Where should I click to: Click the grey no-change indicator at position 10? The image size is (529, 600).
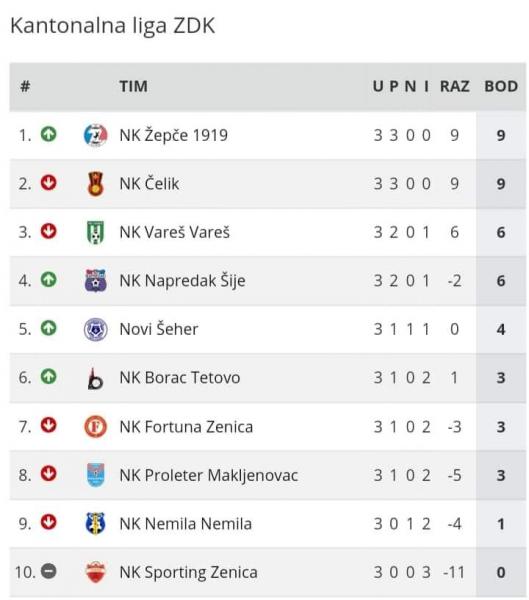tap(49, 571)
